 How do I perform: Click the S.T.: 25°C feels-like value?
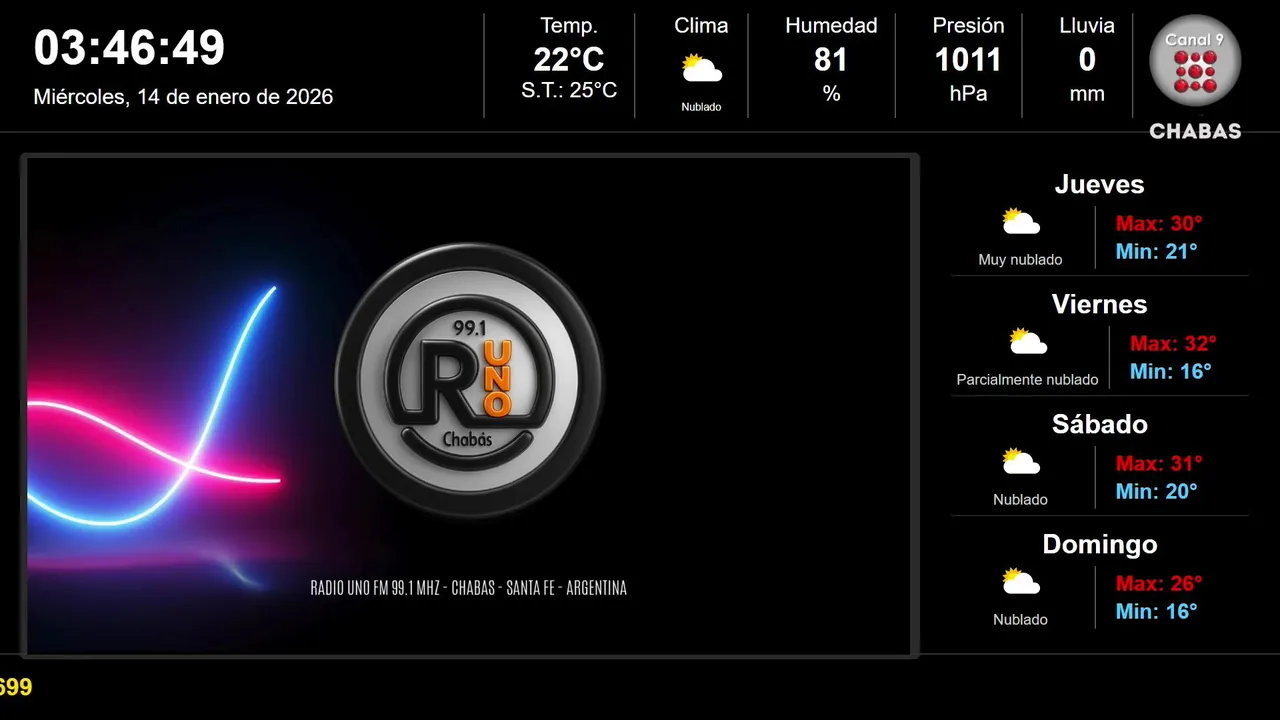tap(569, 91)
